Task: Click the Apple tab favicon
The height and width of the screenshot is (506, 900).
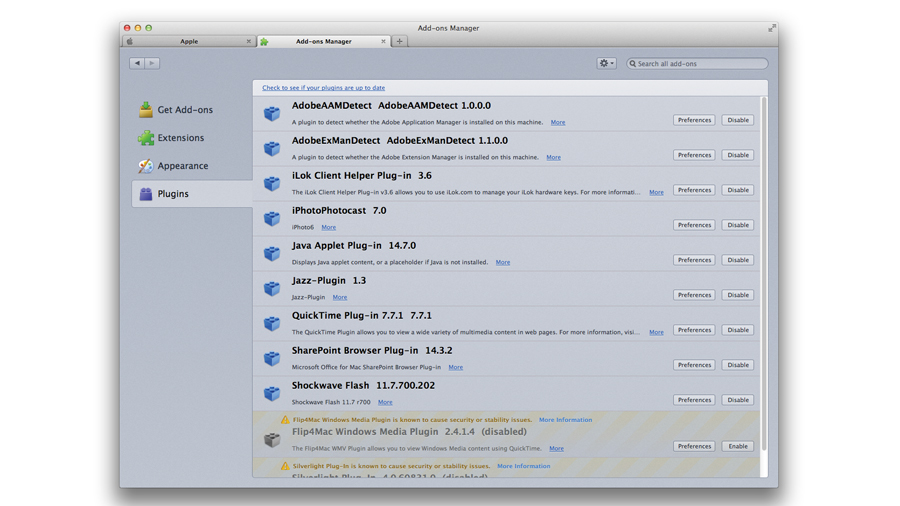Action: click(x=130, y=41)
